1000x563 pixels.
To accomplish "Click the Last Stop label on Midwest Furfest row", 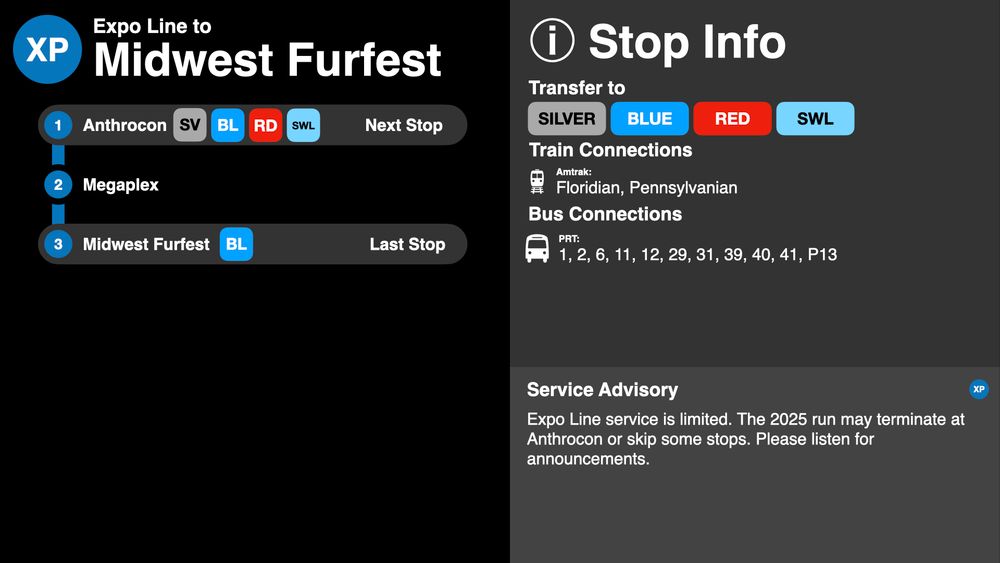I will 408,244.
